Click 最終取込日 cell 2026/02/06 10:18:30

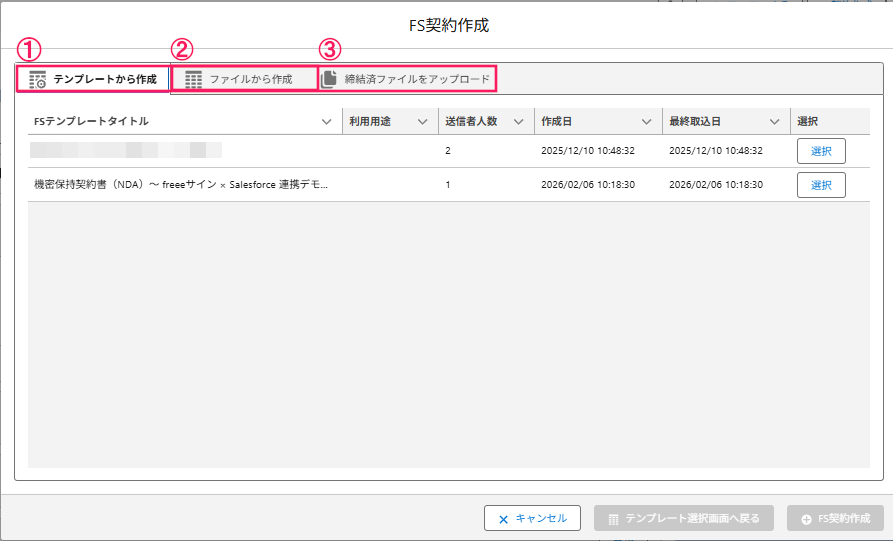coord(716,185)
